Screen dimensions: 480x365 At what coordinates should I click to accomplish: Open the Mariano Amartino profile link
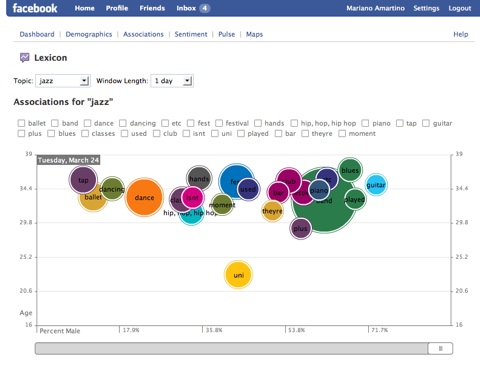click(x=375, y=8)
